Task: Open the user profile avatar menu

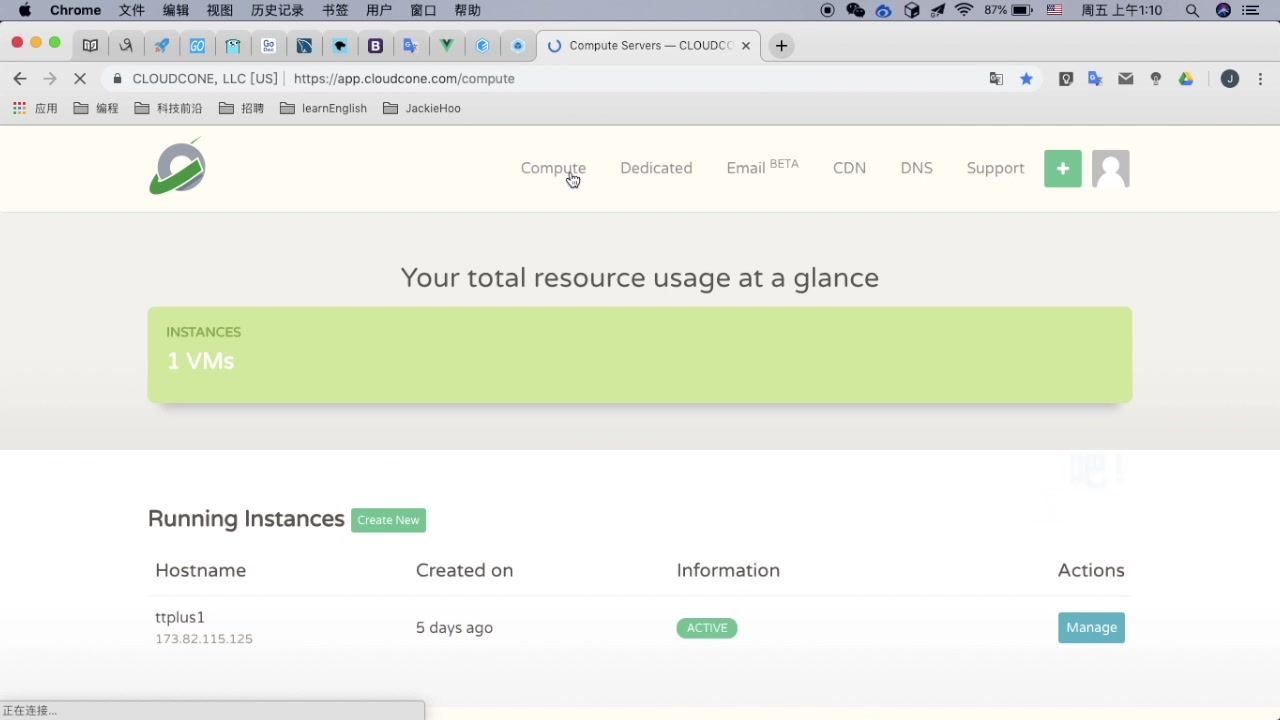Action: pyautogui.click(x=1110, y=169)
